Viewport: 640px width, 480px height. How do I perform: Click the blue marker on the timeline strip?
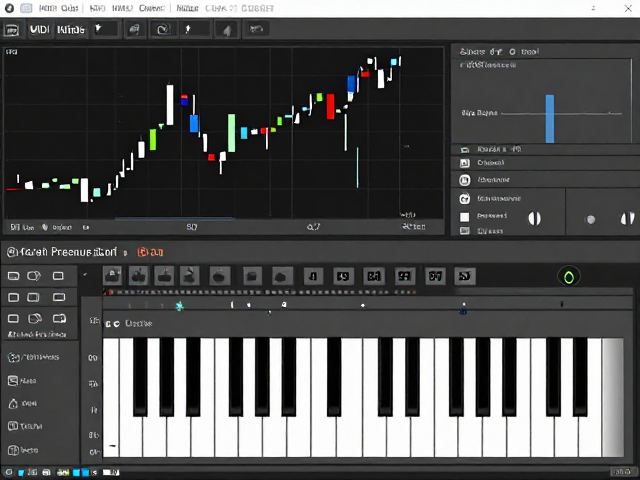click(463, 312)
